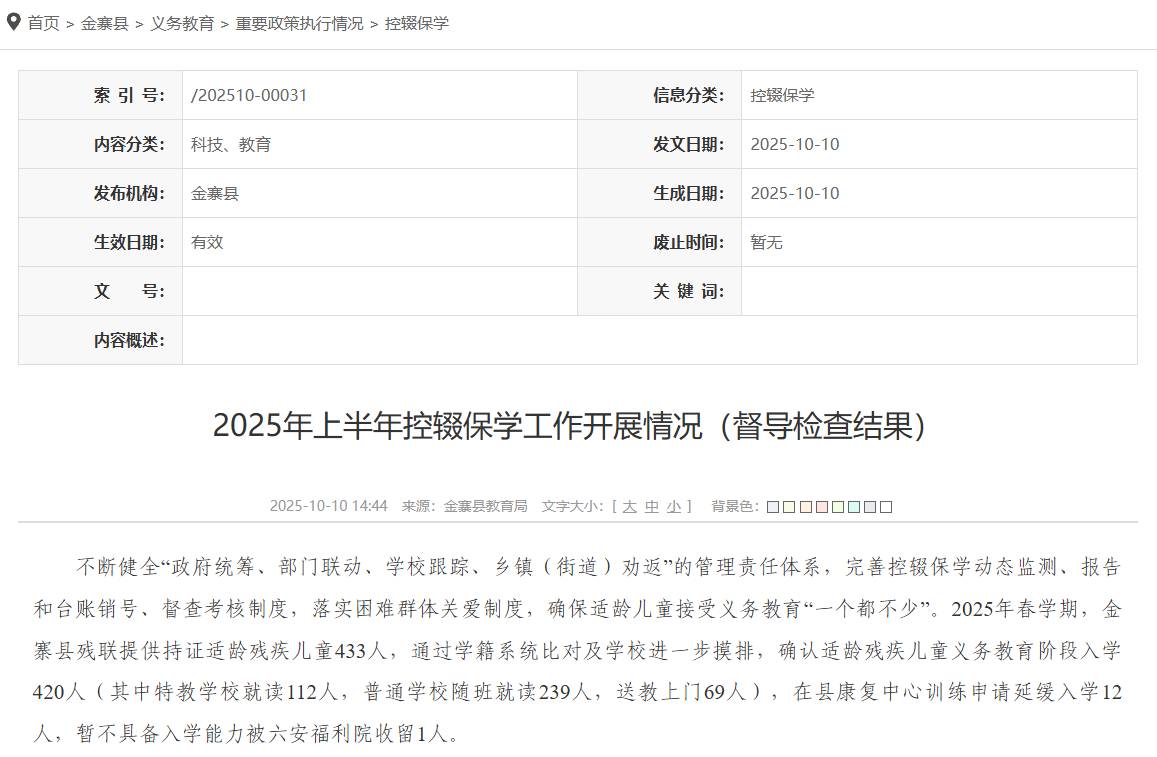
Task: Set text size to 小 (small)
Action: (674, 506)
